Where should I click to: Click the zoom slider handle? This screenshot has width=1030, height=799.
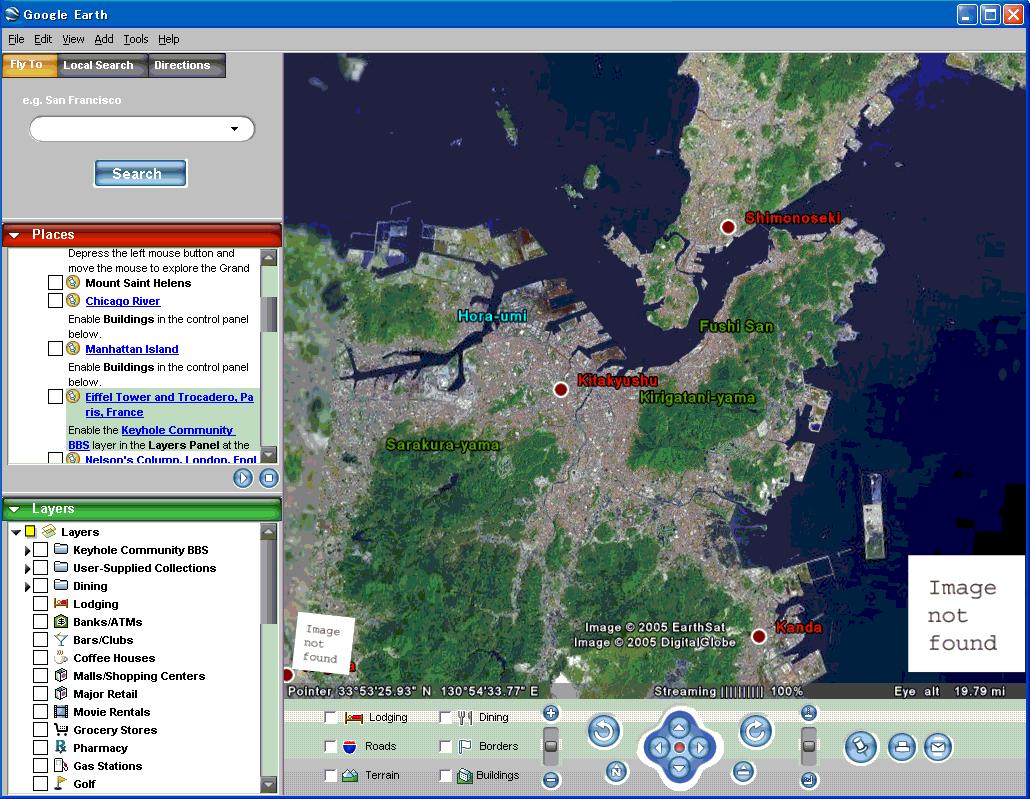tap(550, 746)
